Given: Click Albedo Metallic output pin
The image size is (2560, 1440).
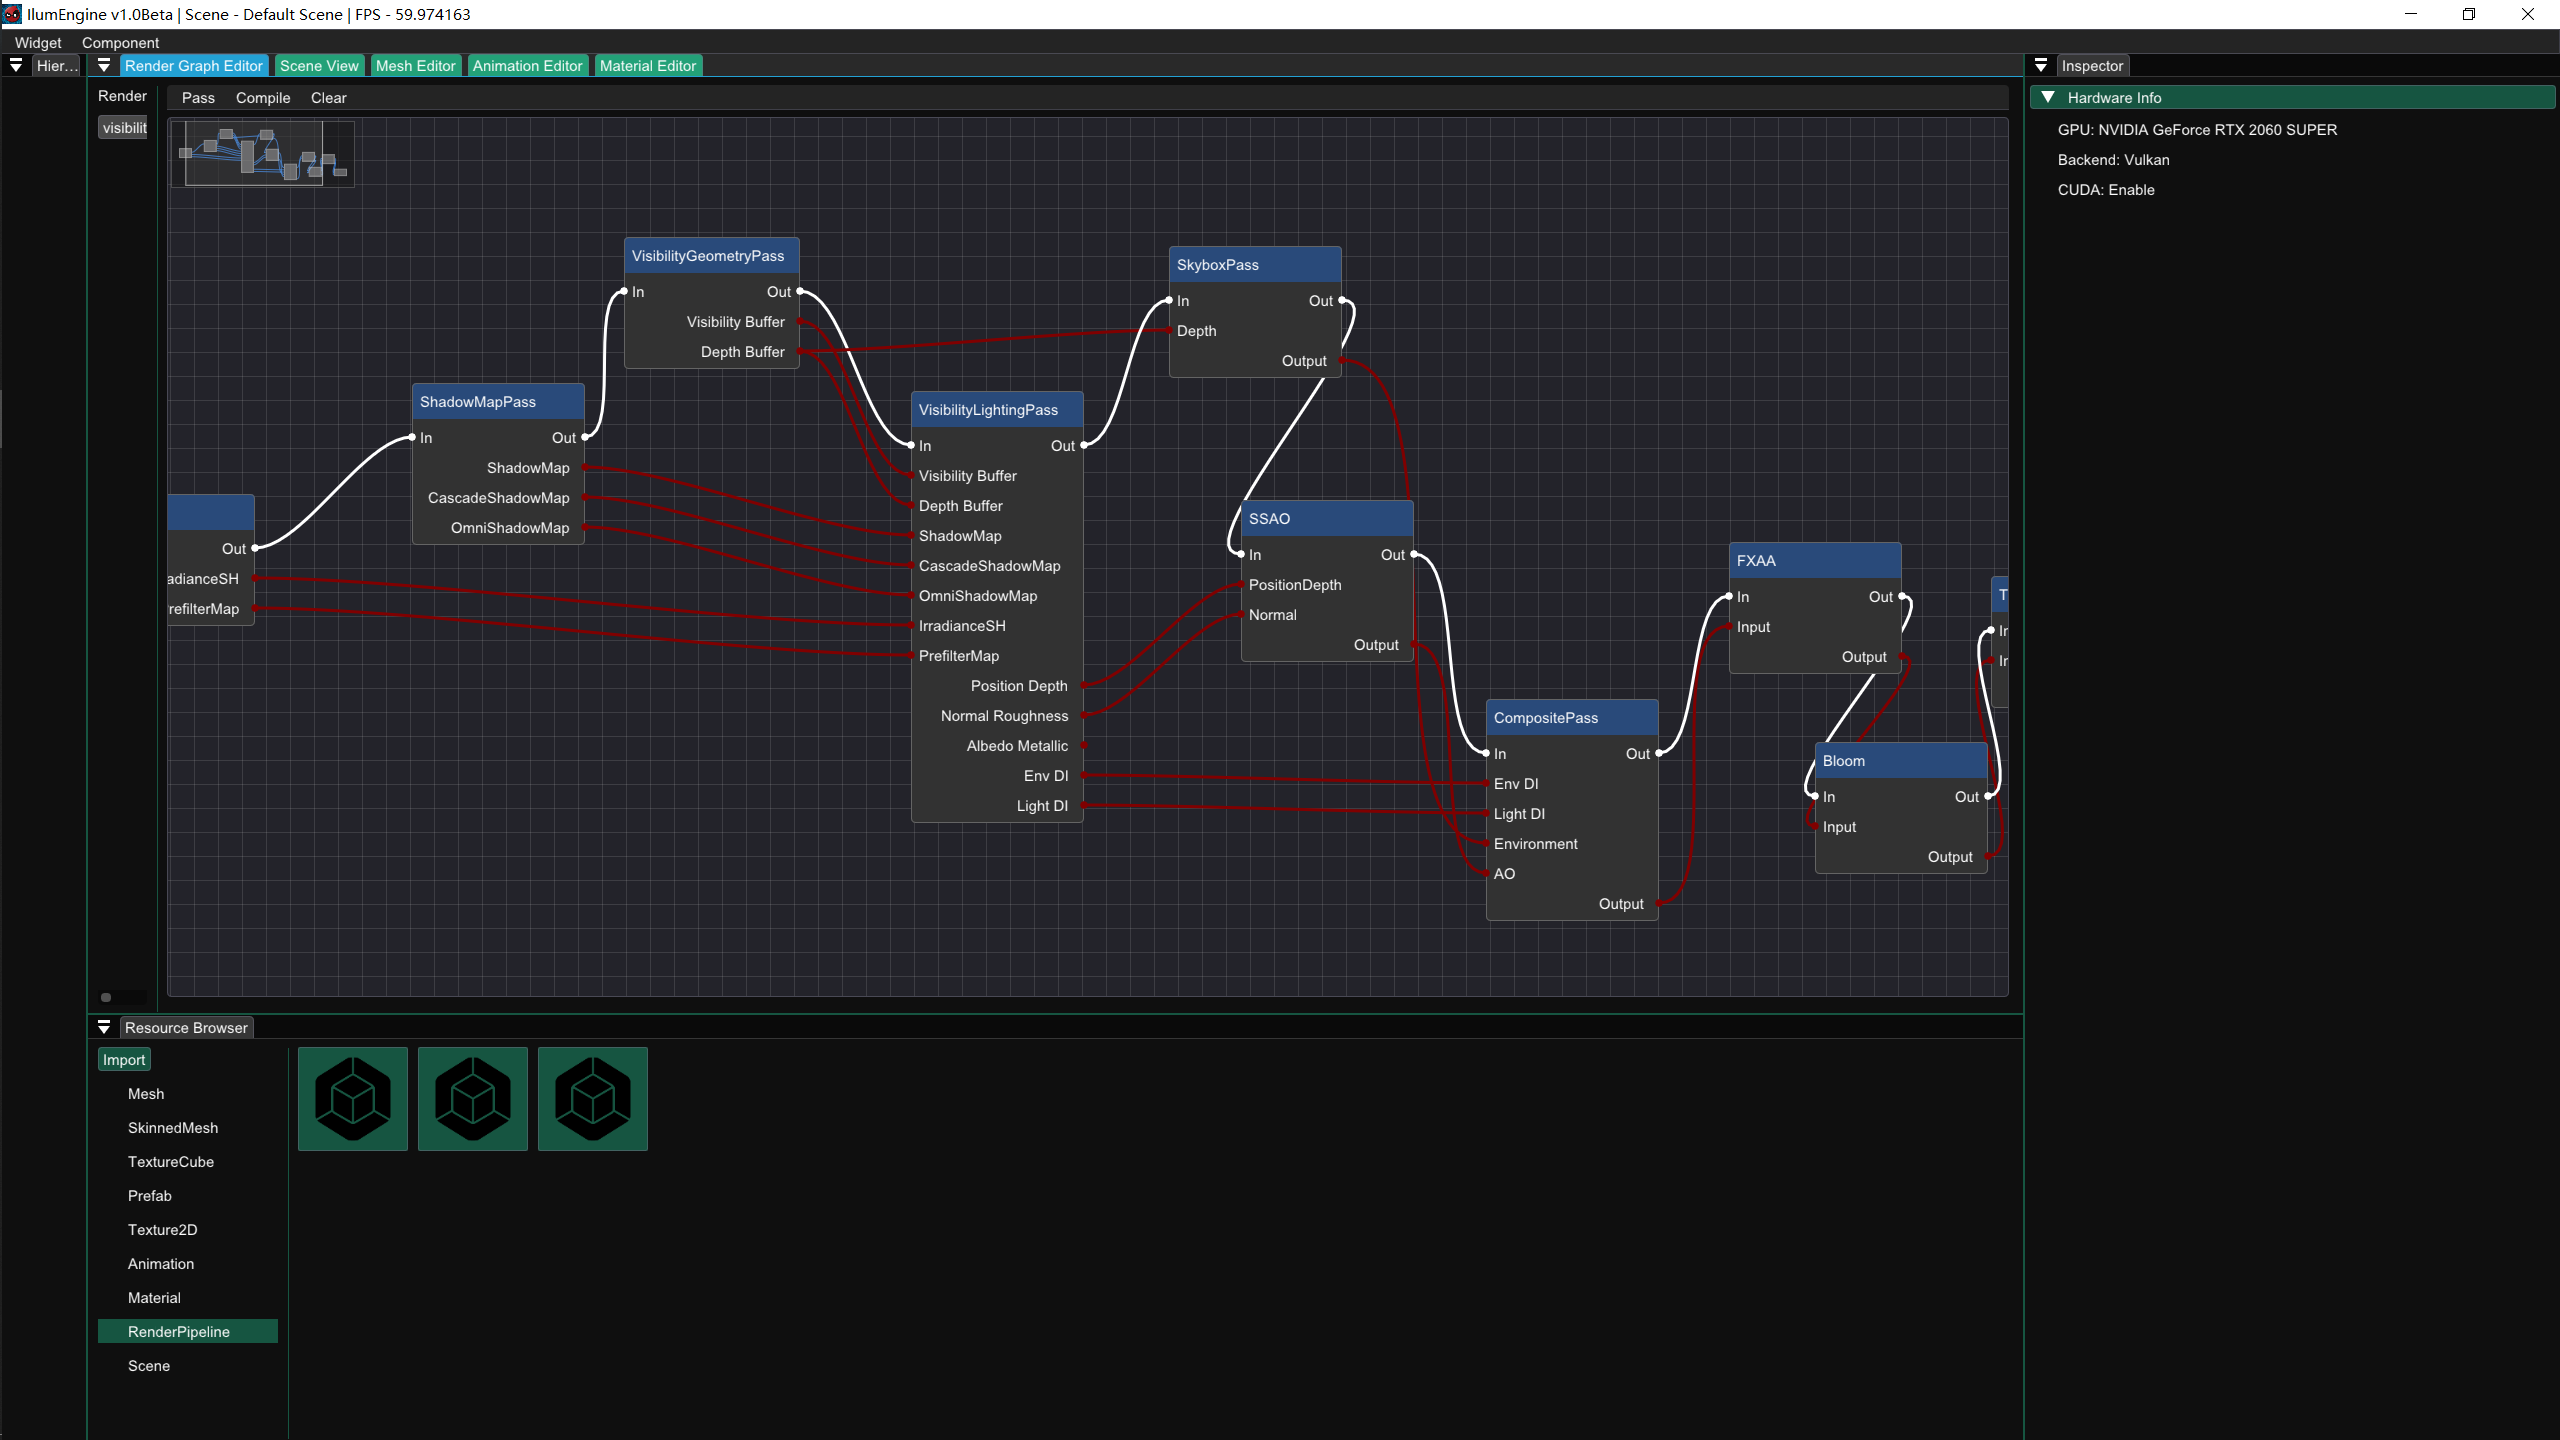Looking at the screenshot, I should click(x=1083, y=745).
